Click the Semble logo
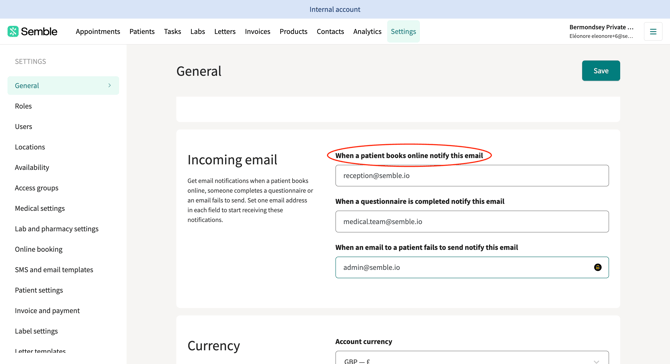 [x=32, y=31]
